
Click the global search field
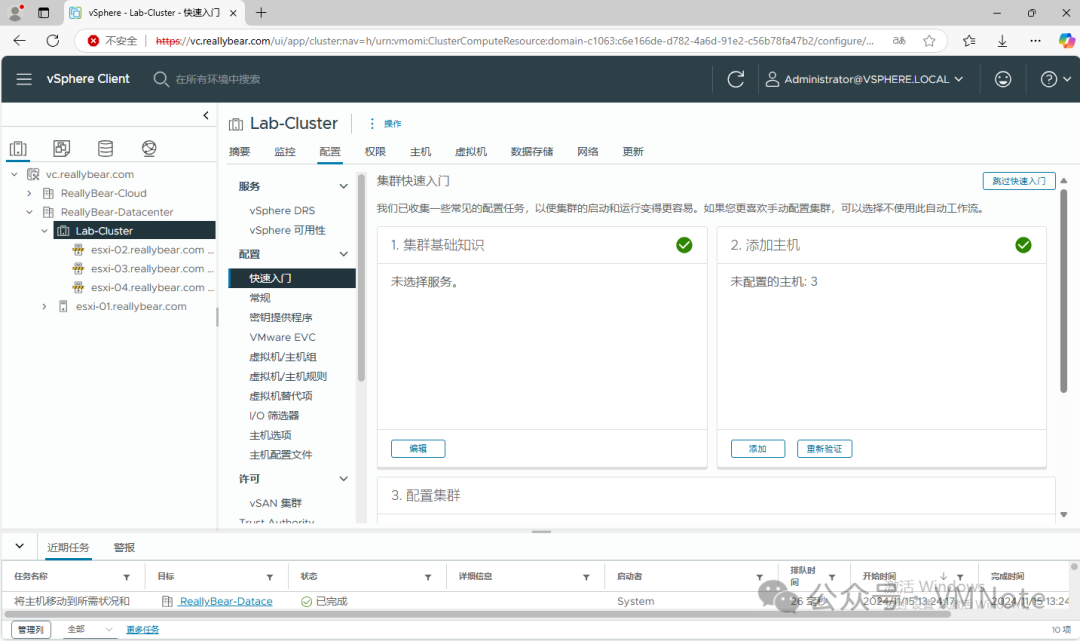(218, 79)
